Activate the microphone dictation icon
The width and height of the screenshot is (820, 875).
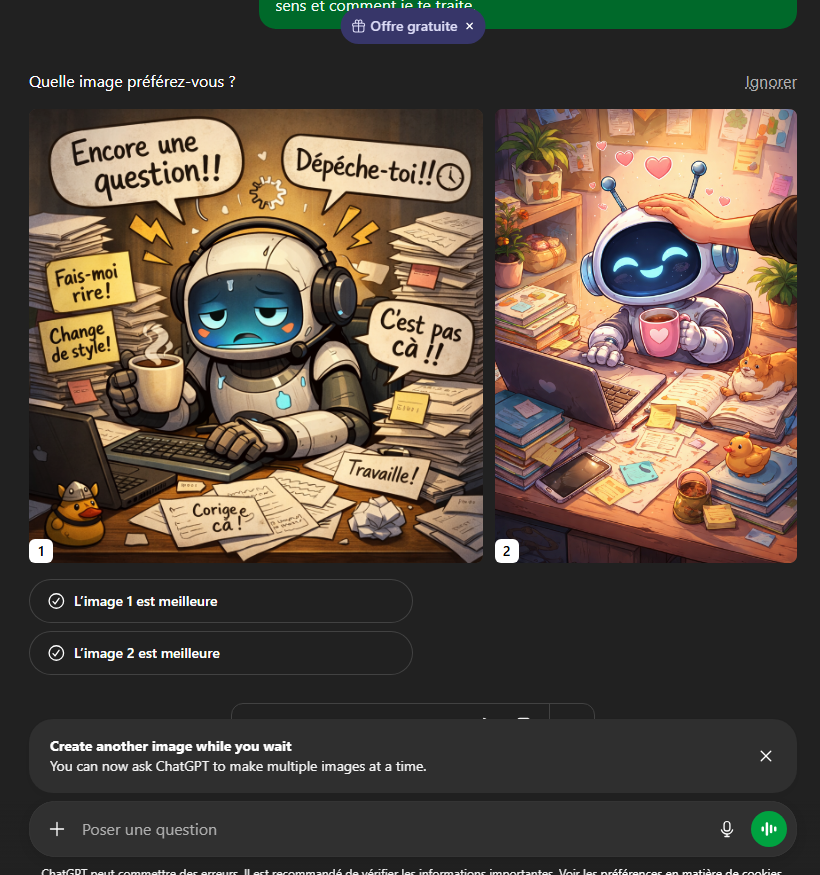727,829
